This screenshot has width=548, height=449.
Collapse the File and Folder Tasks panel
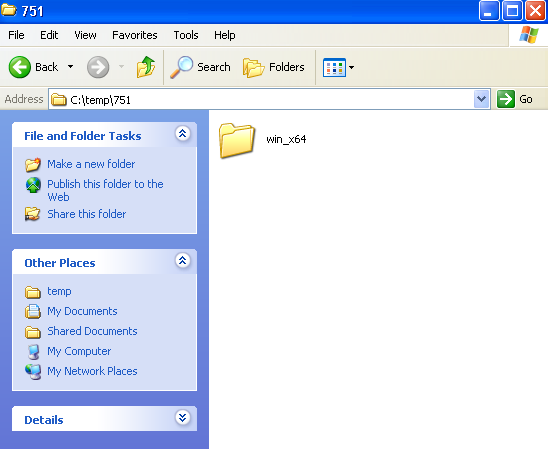click(x=182, y=133)
